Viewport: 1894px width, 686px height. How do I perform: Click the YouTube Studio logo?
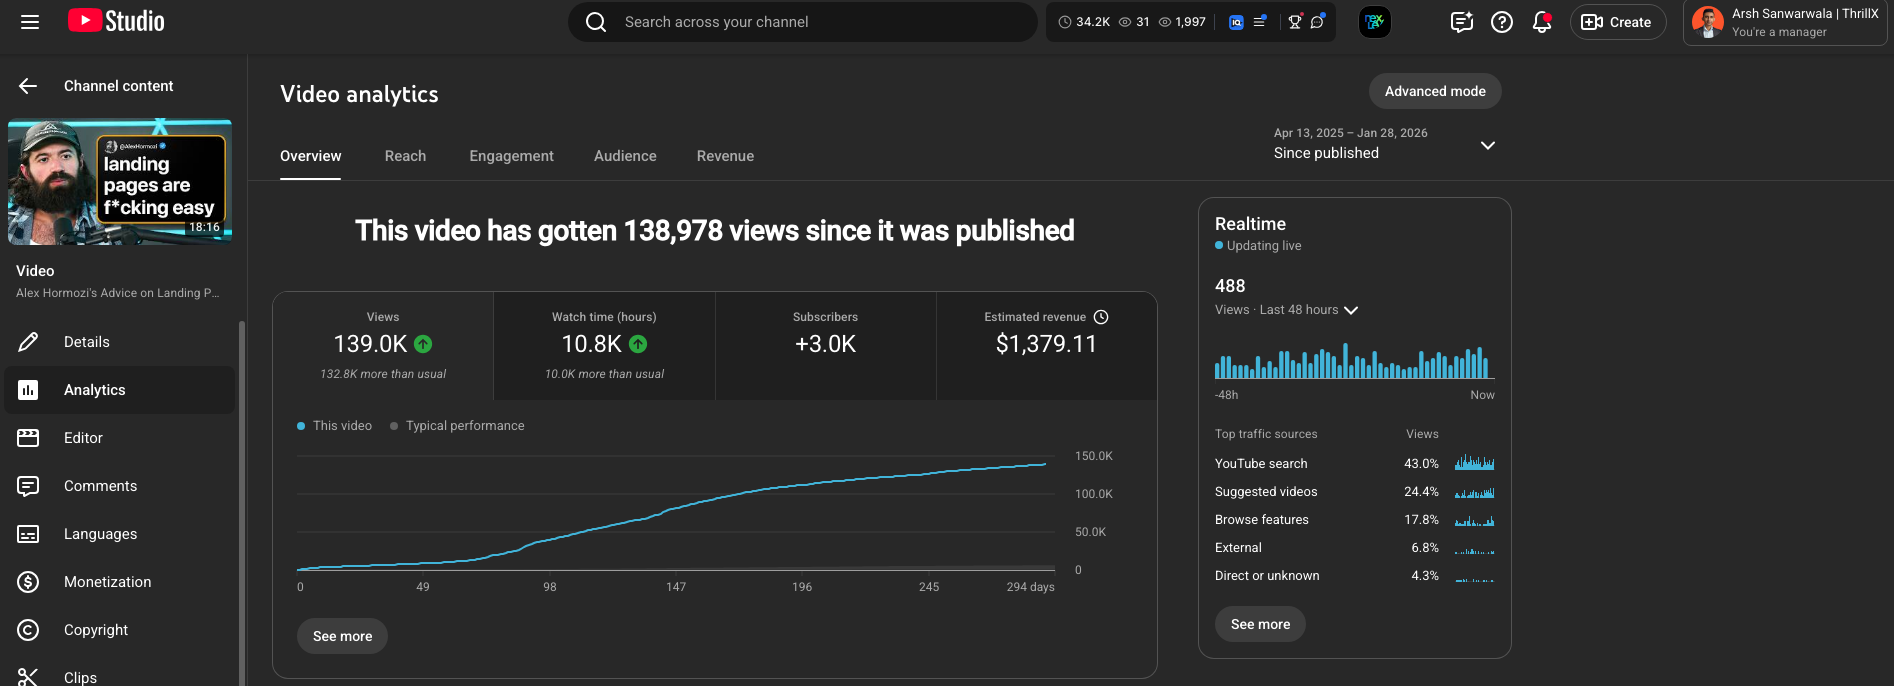[x=116, y=21]
